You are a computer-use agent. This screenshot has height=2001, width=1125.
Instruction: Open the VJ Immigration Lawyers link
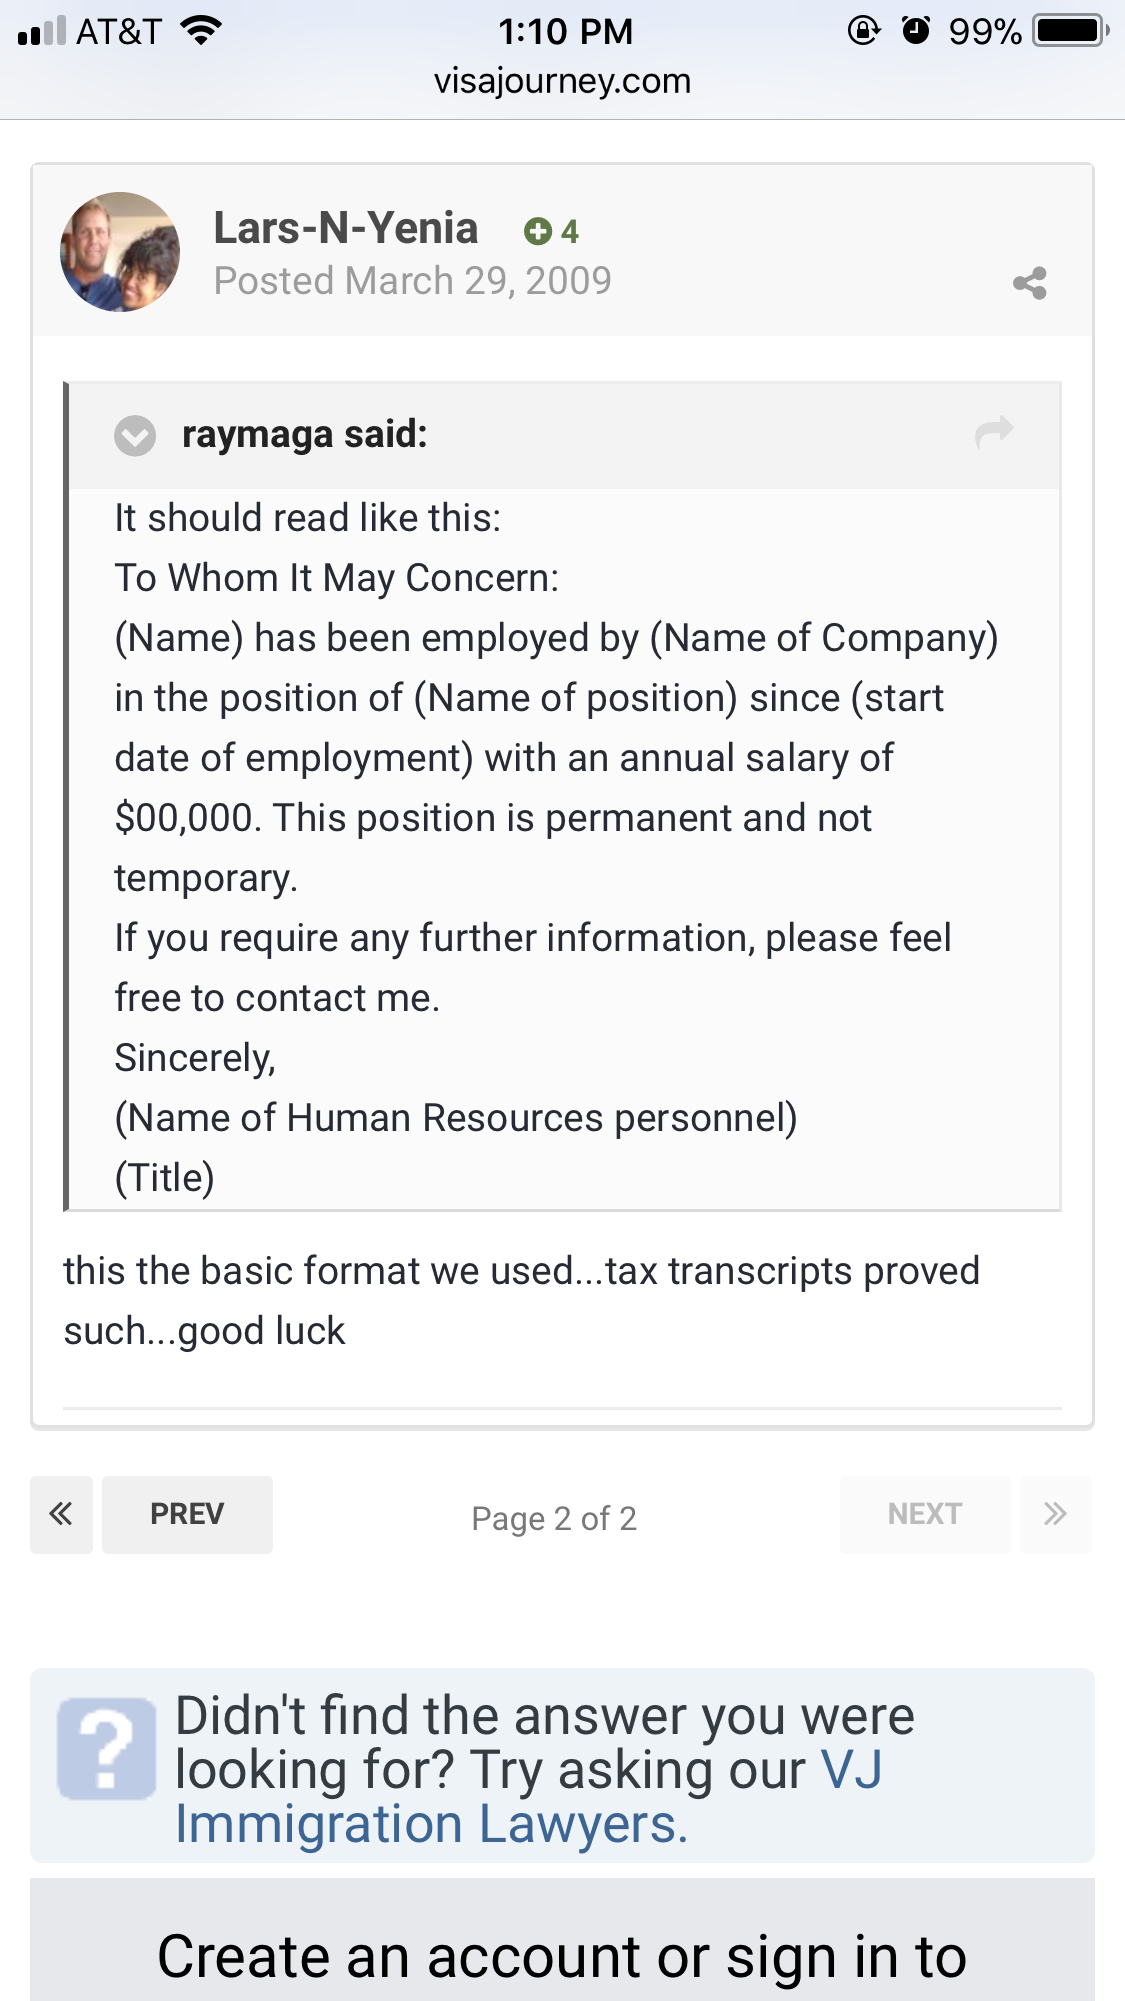530,1797
